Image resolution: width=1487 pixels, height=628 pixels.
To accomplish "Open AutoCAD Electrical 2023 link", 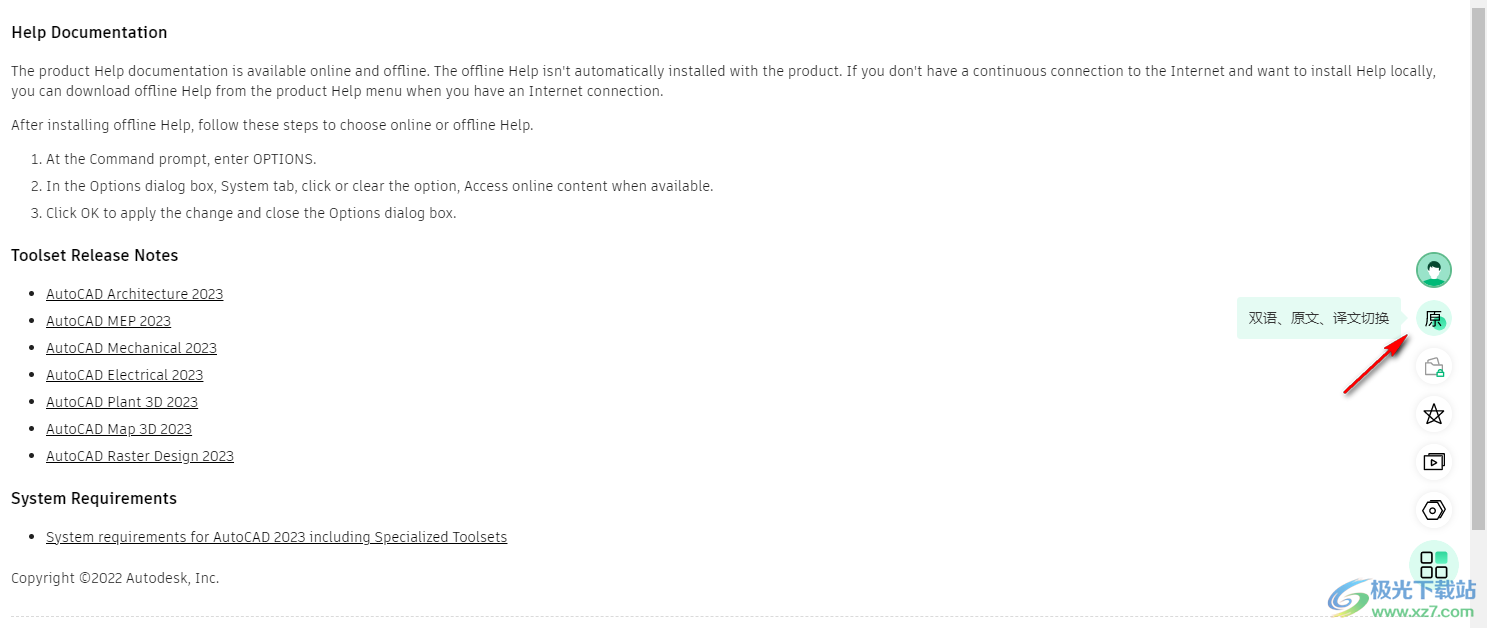I will [124, 375].
